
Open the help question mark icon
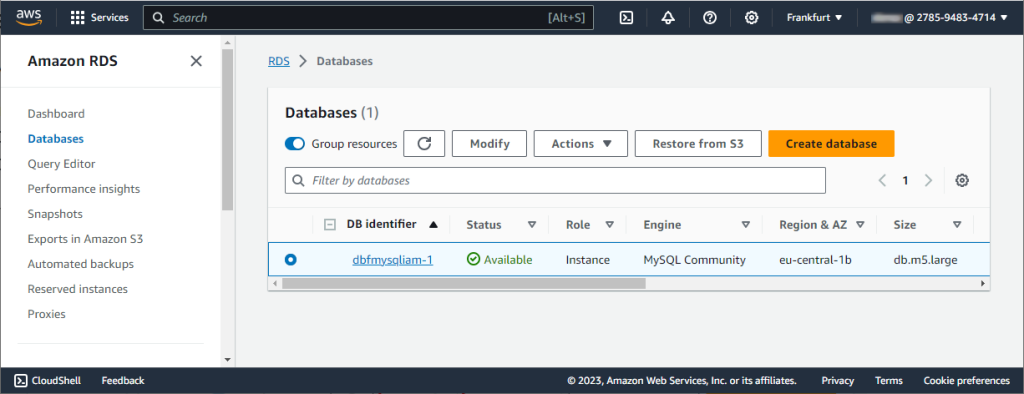710,18
